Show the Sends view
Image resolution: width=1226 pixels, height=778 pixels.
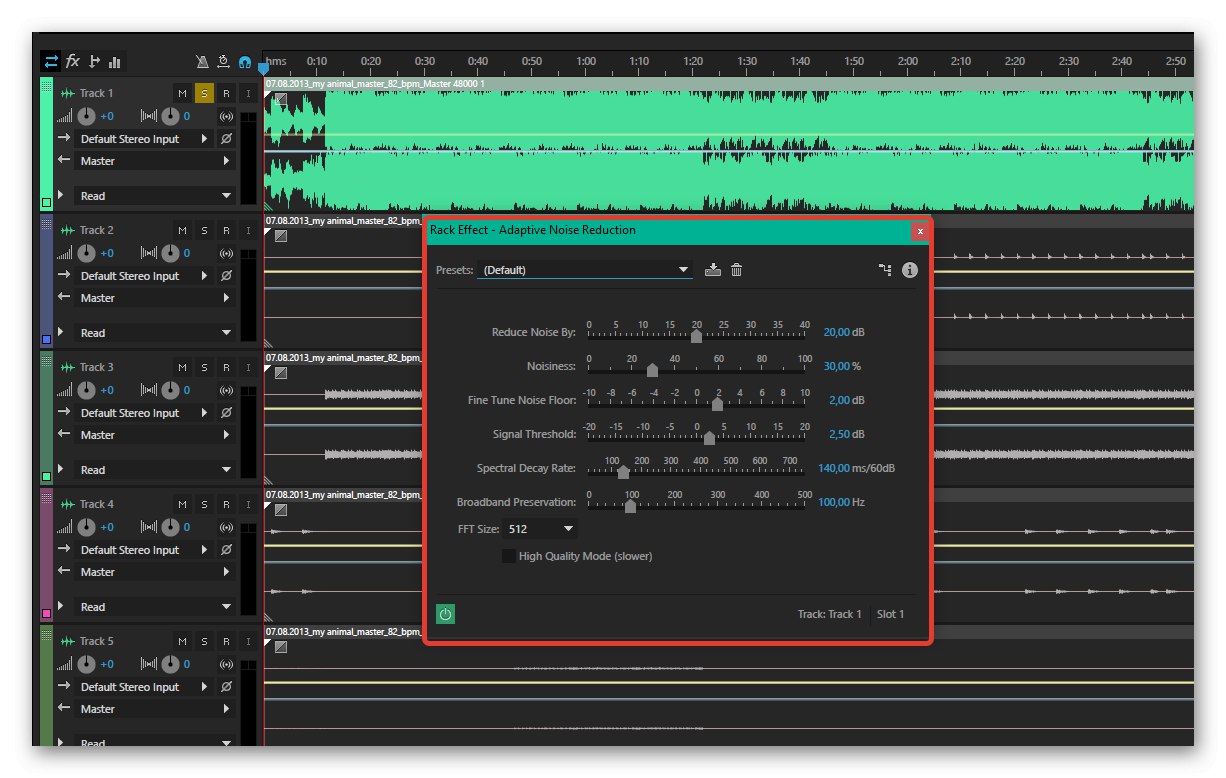tap(95, 62)
